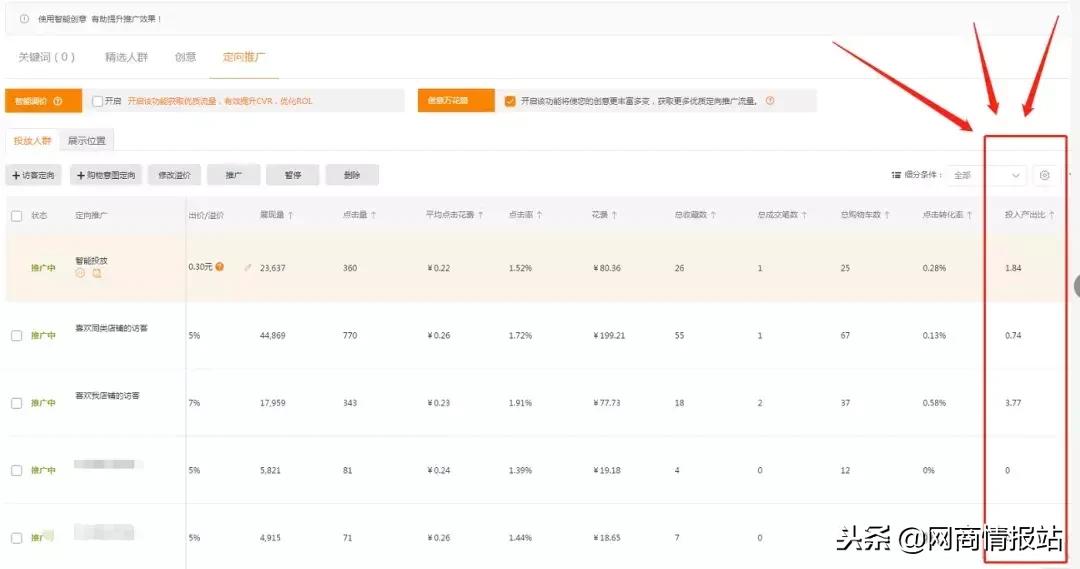Screen dimensions: 1080x569
Task: Click the +购物意图定向 button
Action: coord(106,176)
